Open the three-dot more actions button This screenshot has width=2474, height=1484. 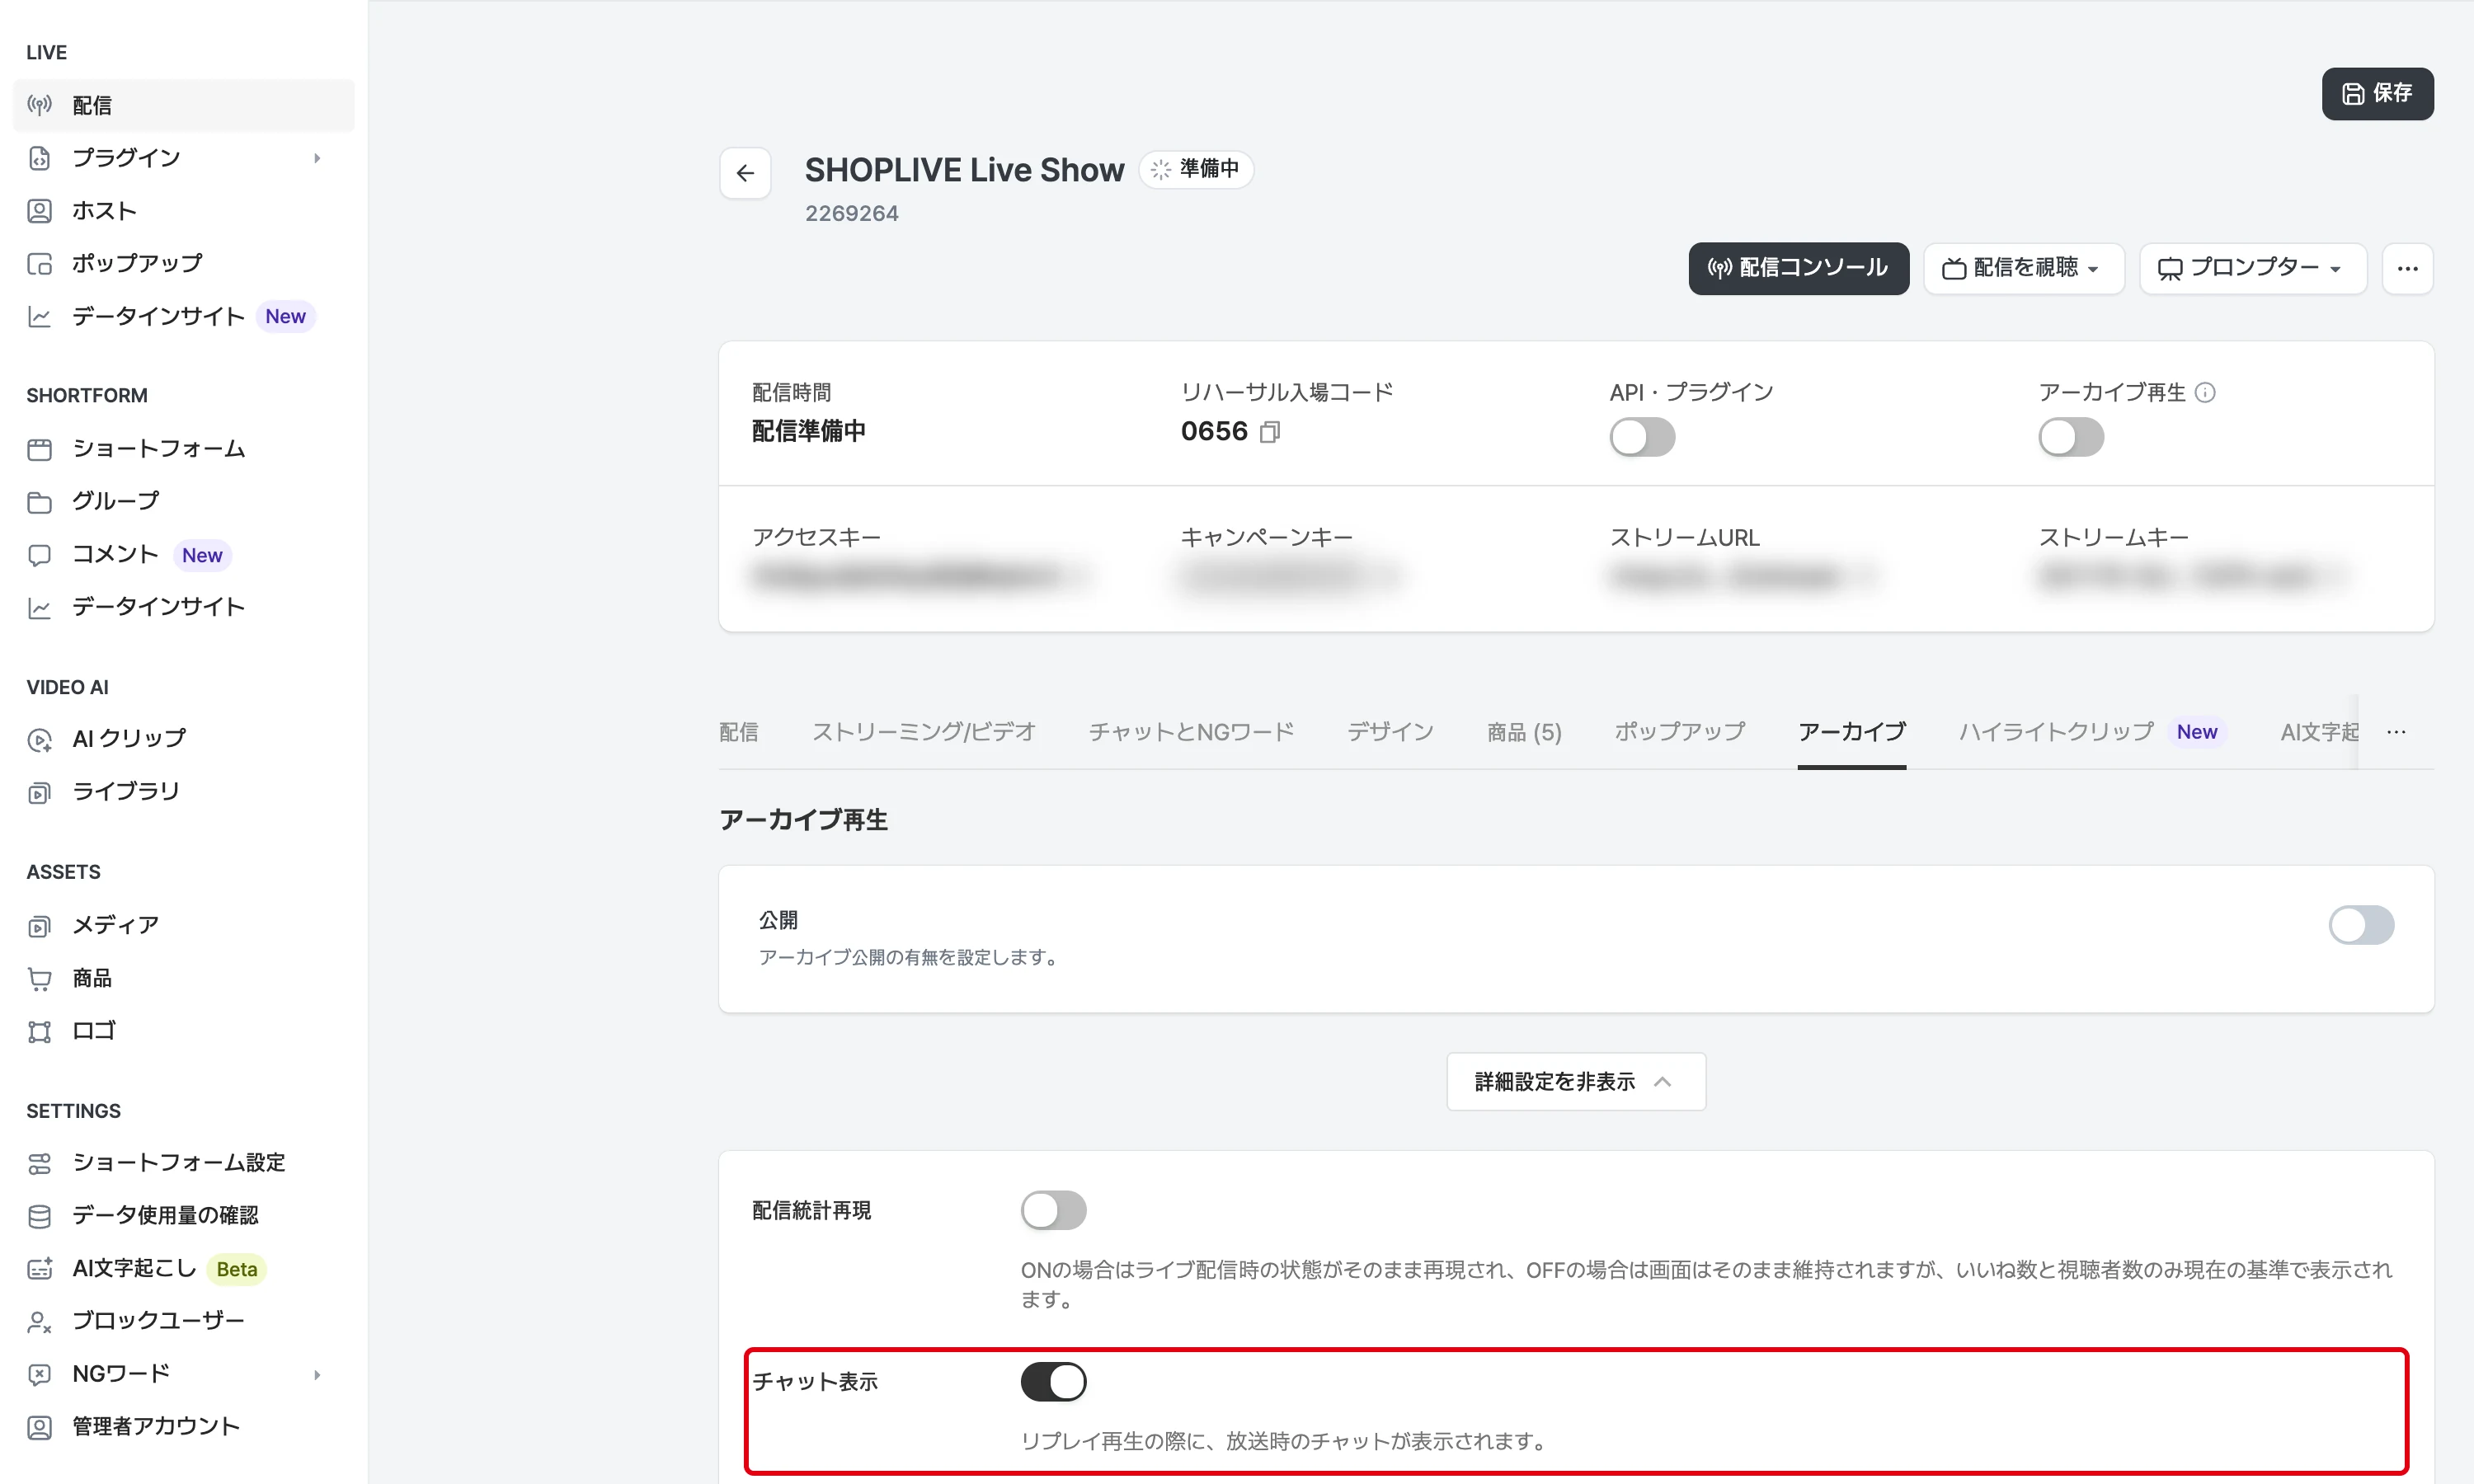coord(2407,268)
